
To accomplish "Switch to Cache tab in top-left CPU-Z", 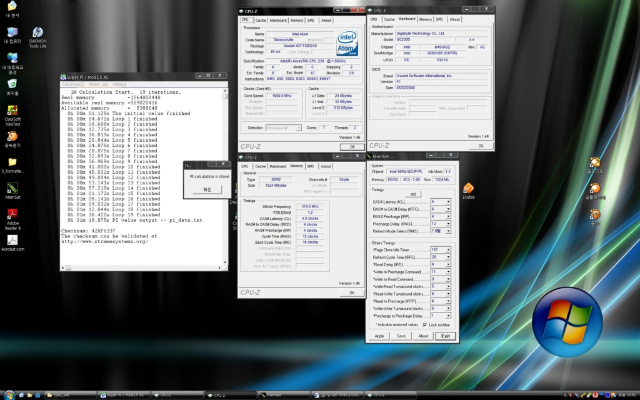I will pyautogui.click(x=260, y=20).
